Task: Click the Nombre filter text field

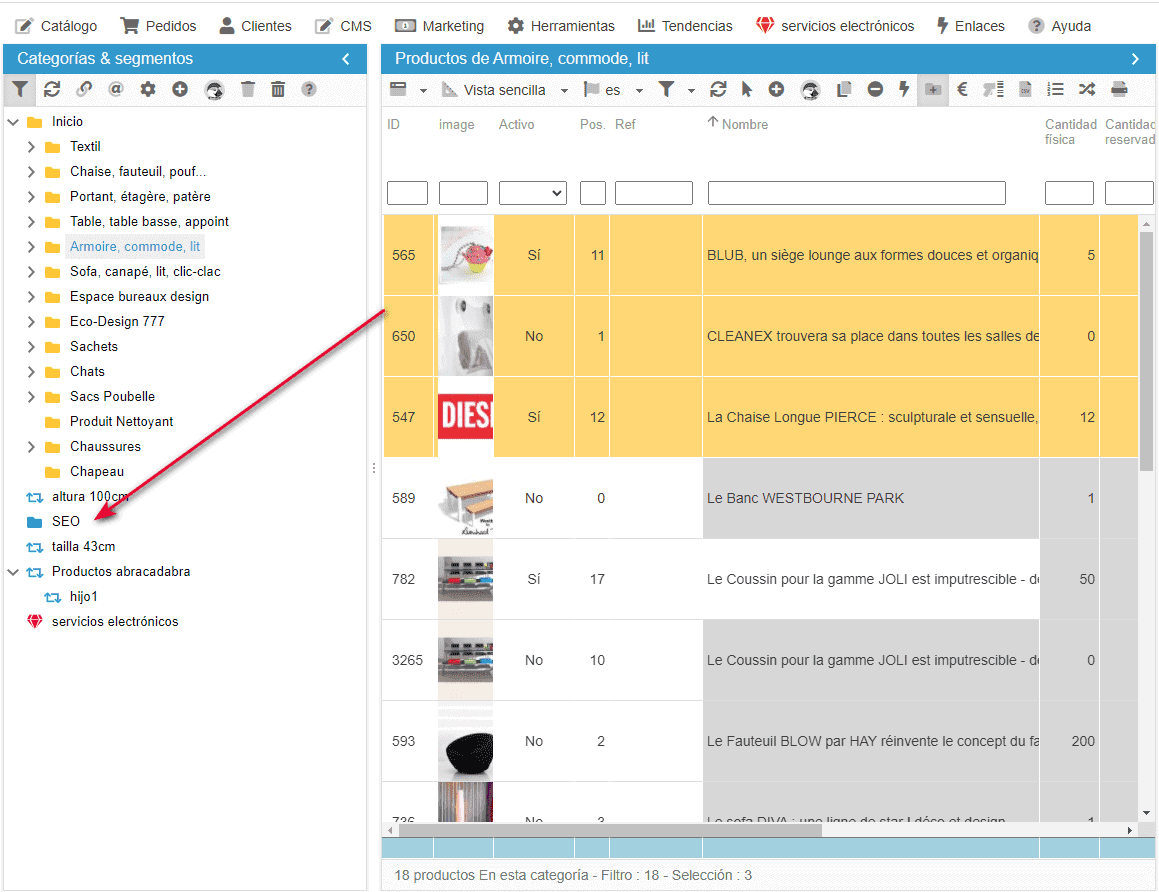Action: click(856, 193)
